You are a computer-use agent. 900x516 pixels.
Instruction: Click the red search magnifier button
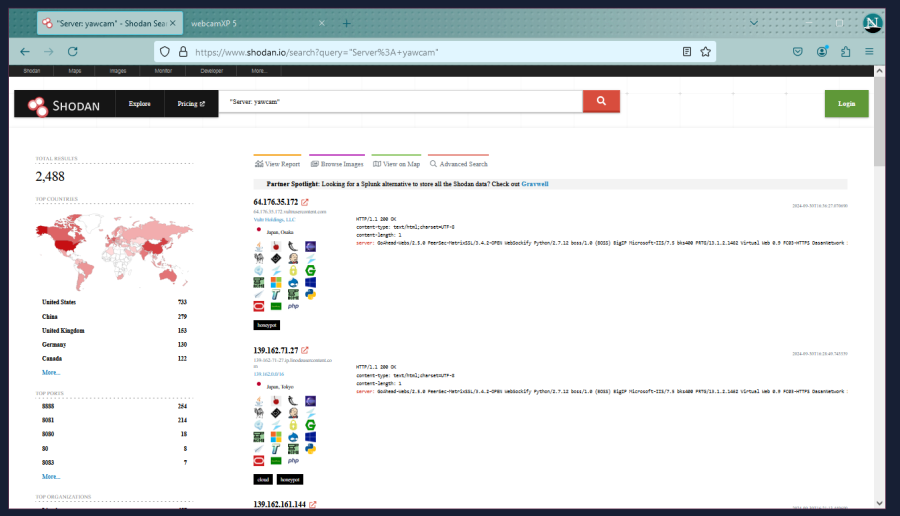coord(601,102)
